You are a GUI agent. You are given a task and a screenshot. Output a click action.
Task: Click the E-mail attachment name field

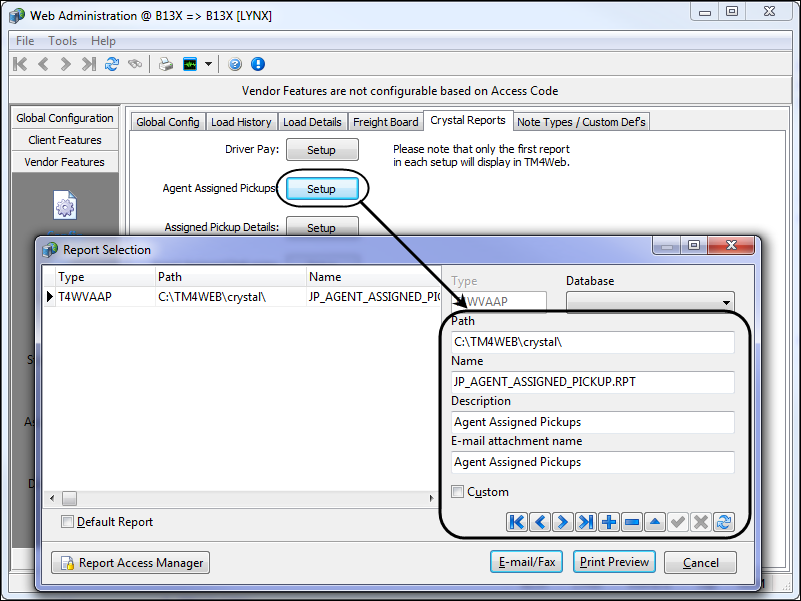593,462
